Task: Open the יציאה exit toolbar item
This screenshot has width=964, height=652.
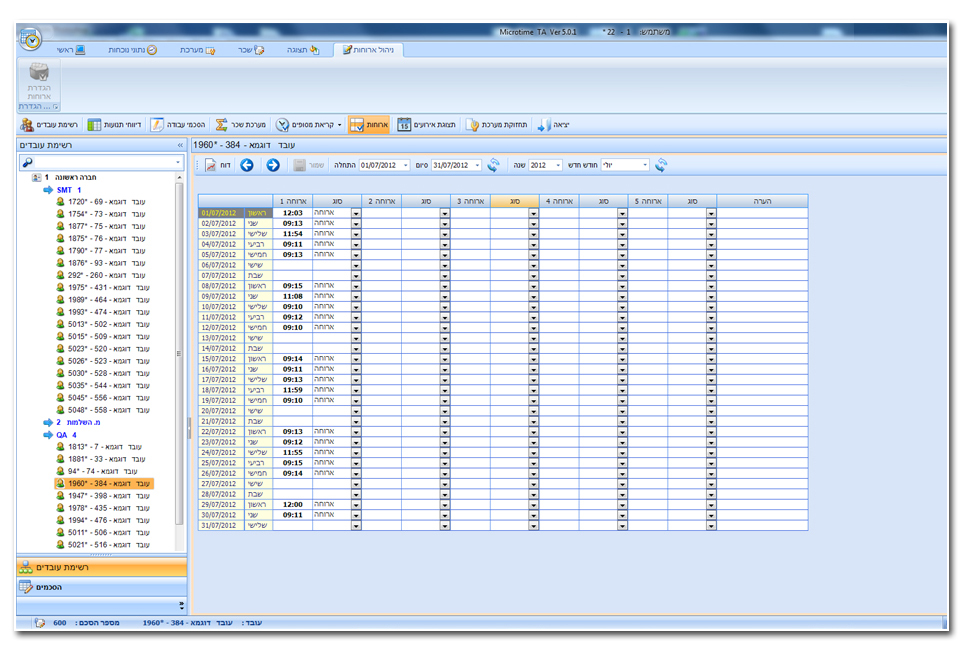Action: click(x=554, y=125)
